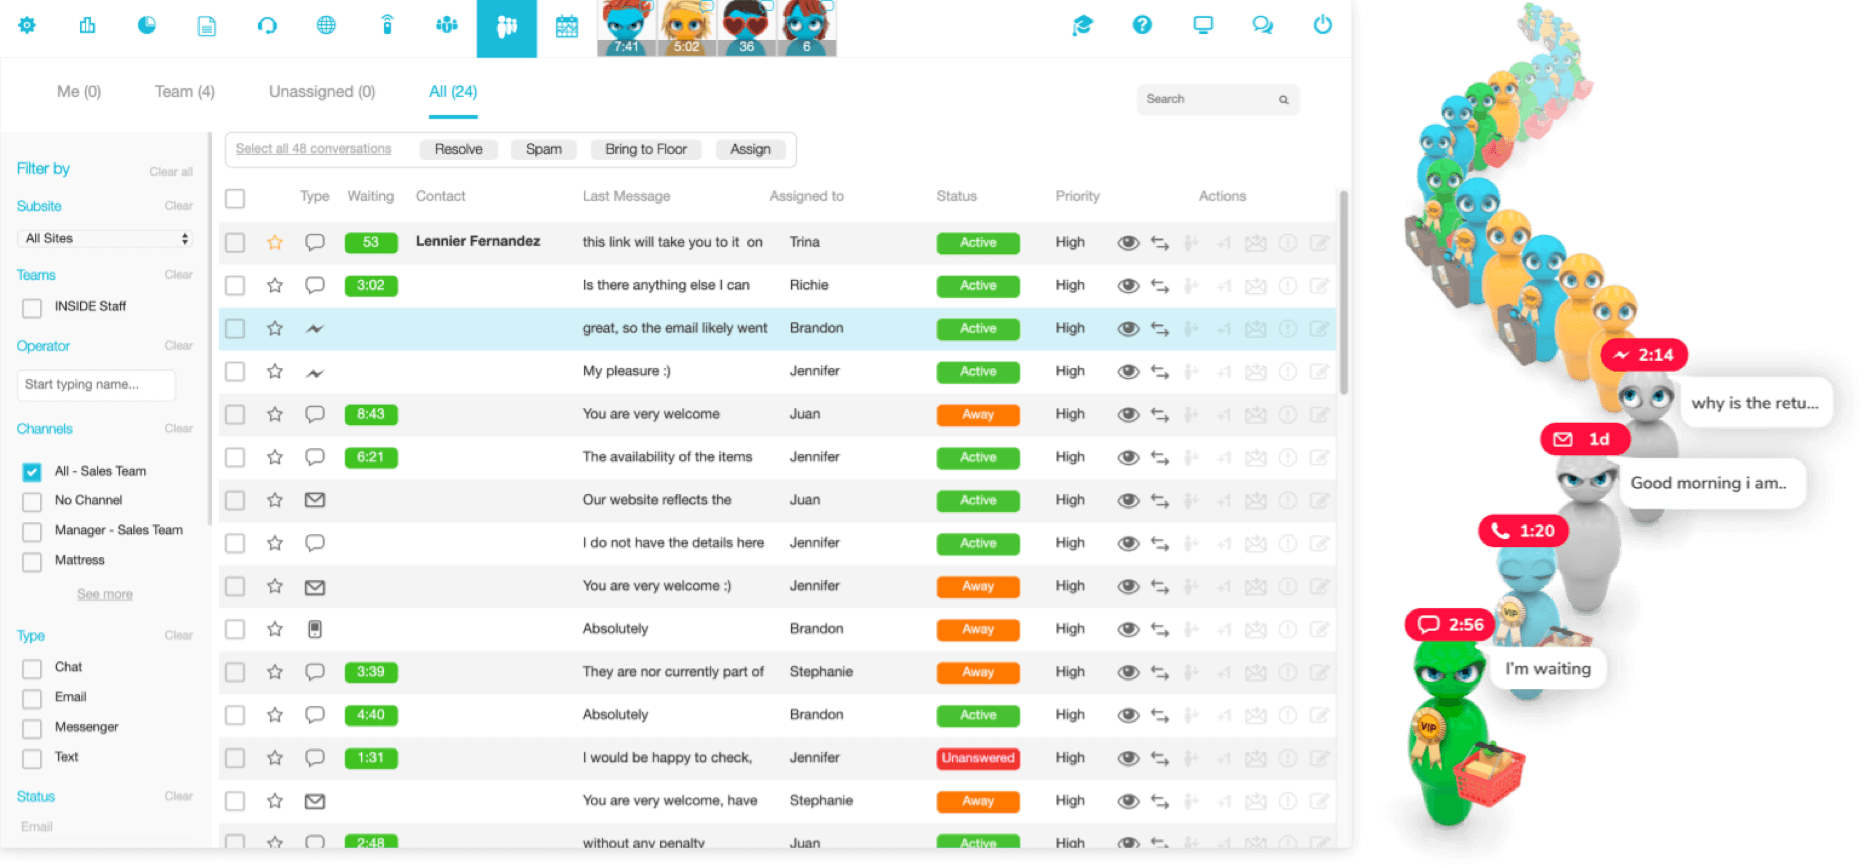This screenshot has height=868, width=1864.
Task: Check the Mattress channel filter
Action: [x=32, y=562]
